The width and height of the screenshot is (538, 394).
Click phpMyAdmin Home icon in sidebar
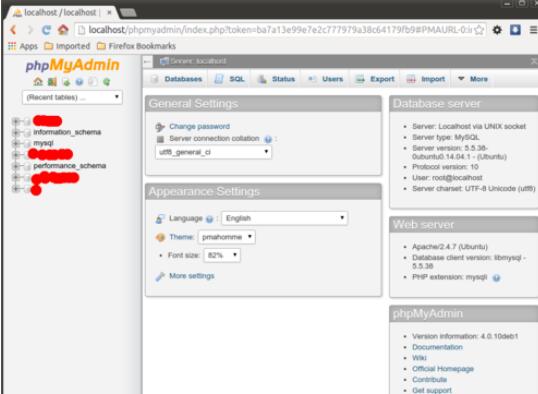(38, 82)
